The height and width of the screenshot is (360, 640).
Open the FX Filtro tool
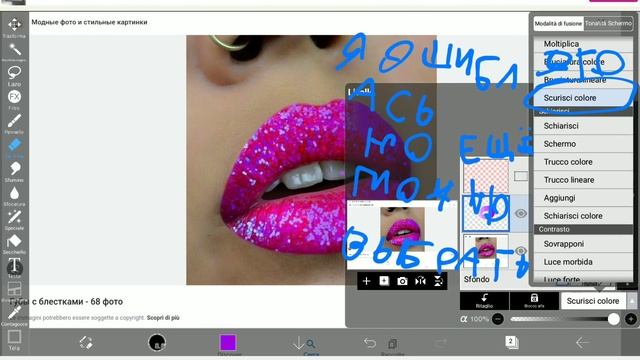[15, 99]
